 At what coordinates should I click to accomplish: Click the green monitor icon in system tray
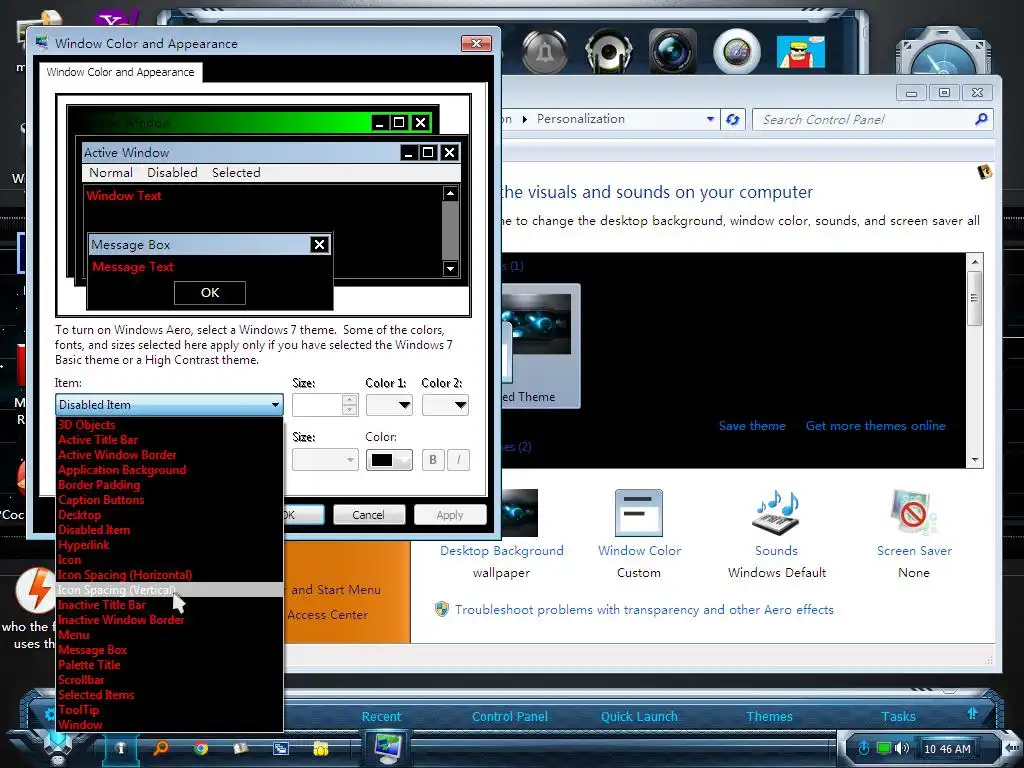pyautogui.click(x=884, y=748)
